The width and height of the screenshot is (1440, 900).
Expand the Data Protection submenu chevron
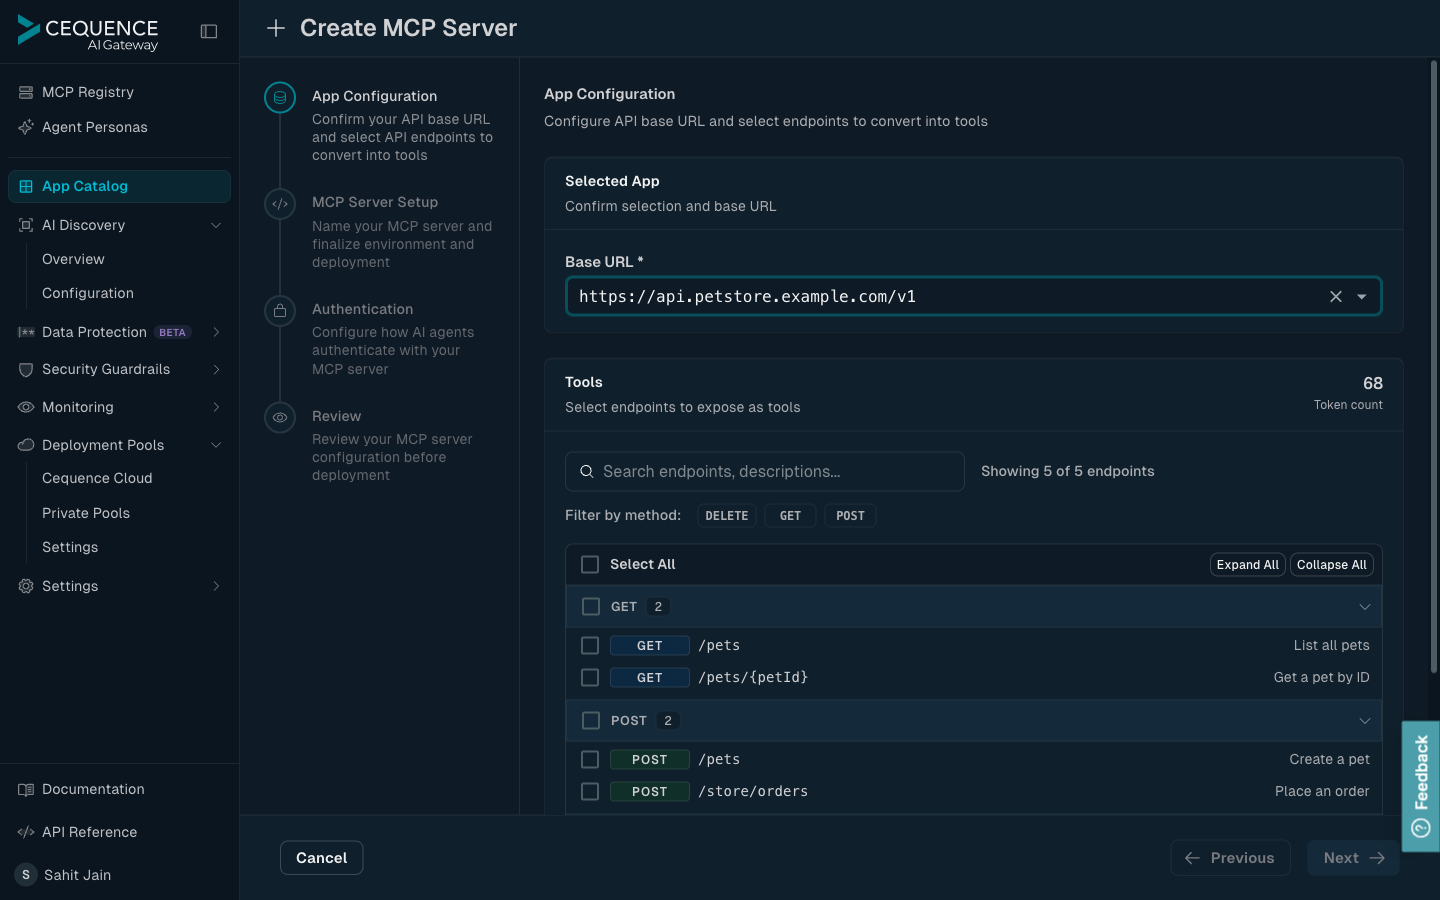pos(216,332)
